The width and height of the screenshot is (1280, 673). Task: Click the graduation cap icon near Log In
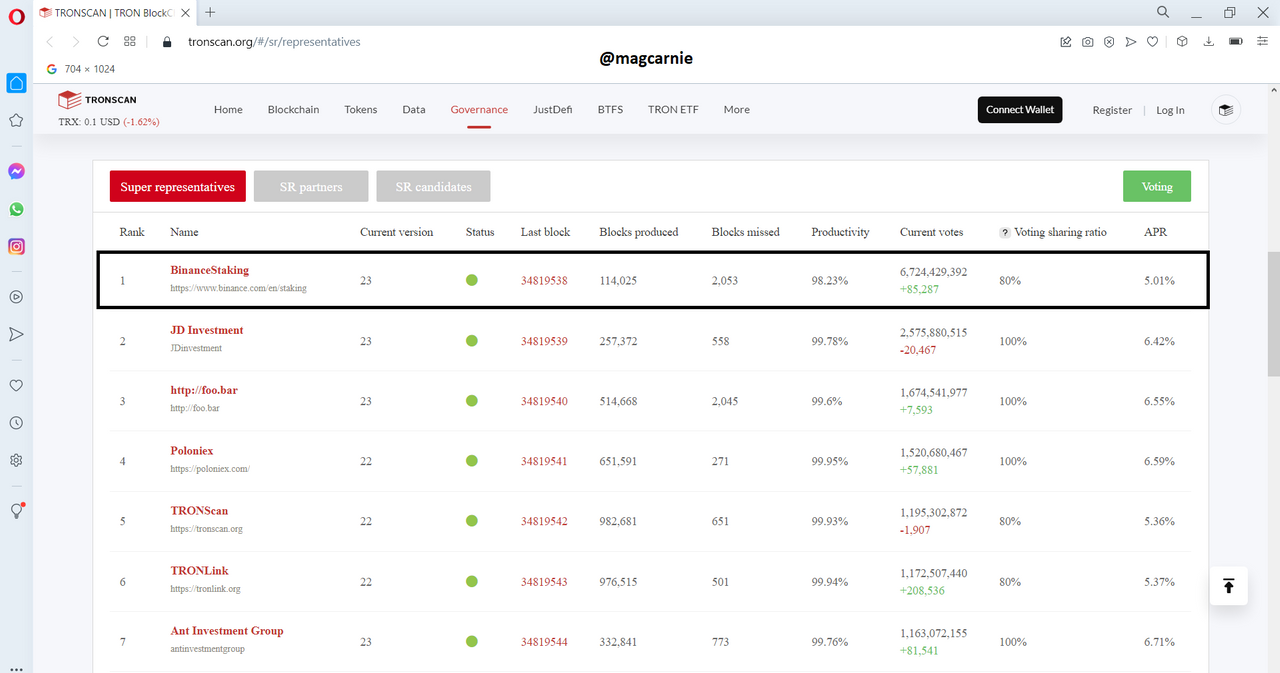click(1226, 110)
